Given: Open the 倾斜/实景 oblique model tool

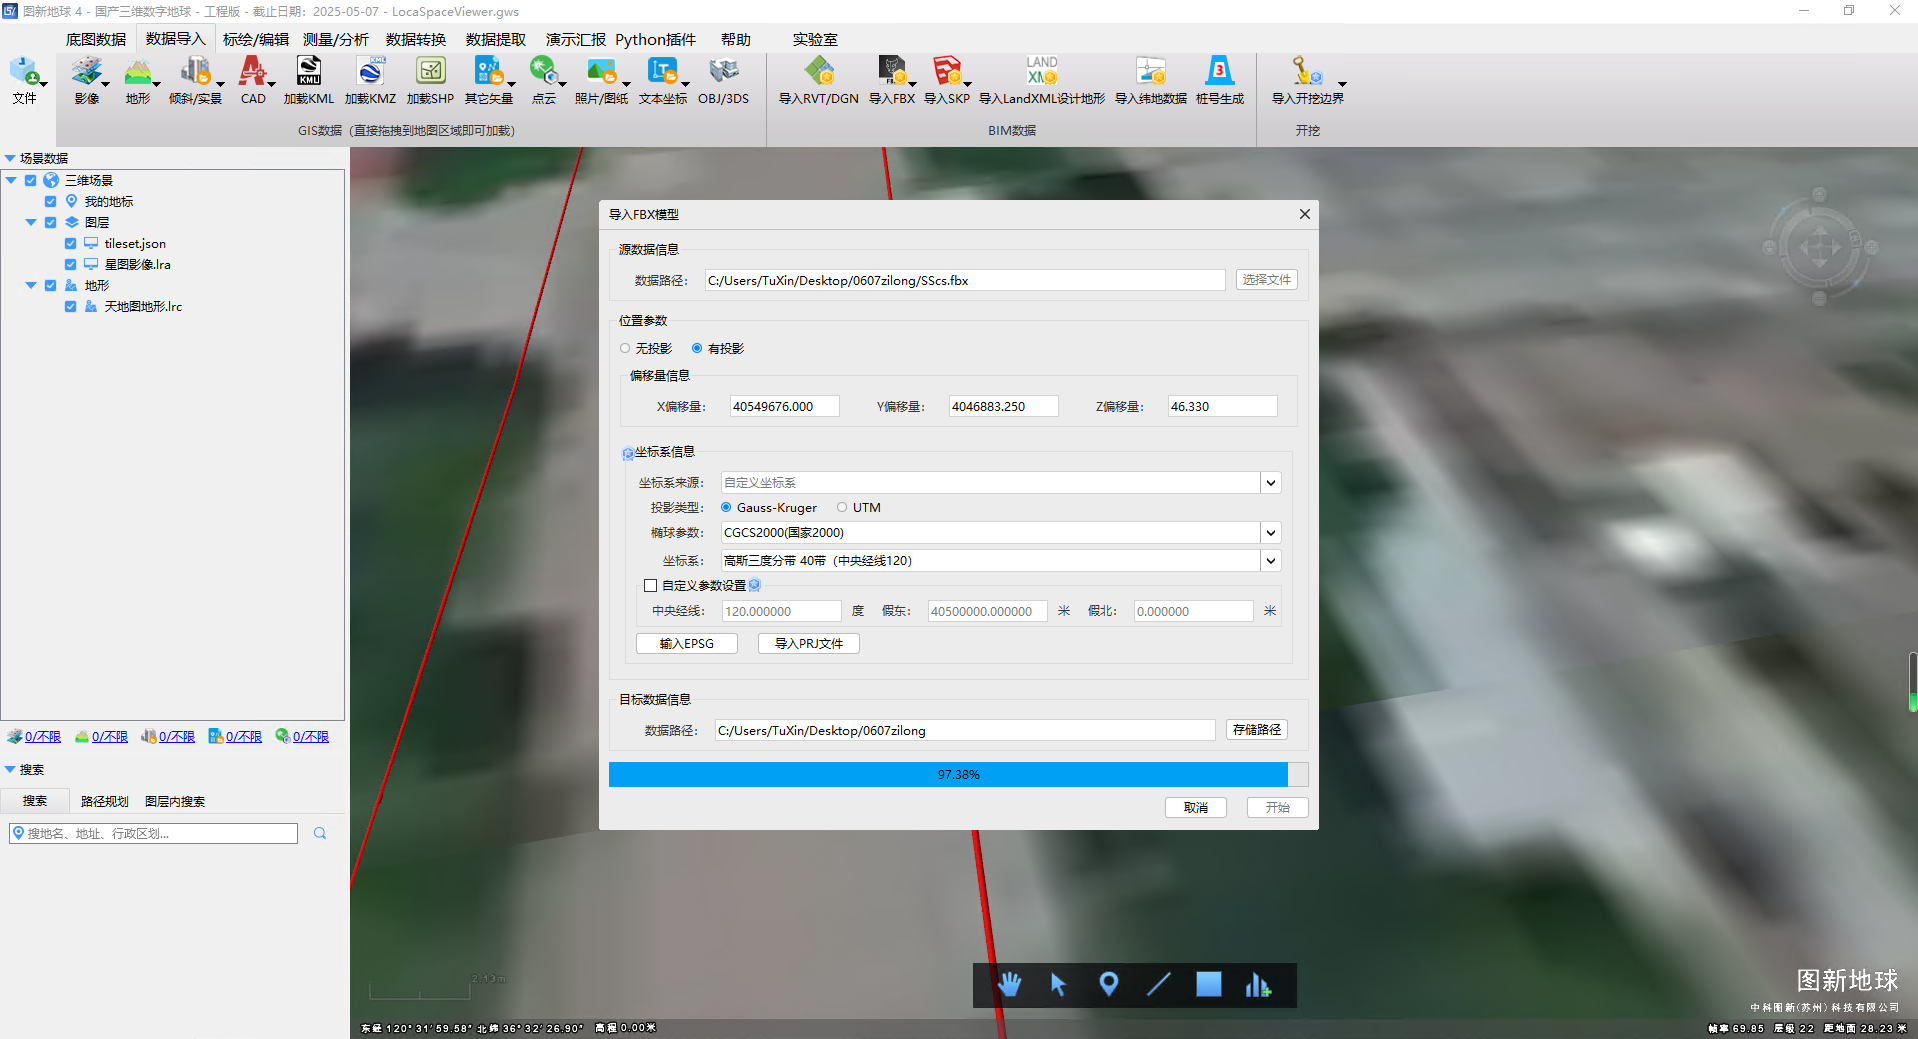Looking at the screenshot, I should tap(195, 80).
